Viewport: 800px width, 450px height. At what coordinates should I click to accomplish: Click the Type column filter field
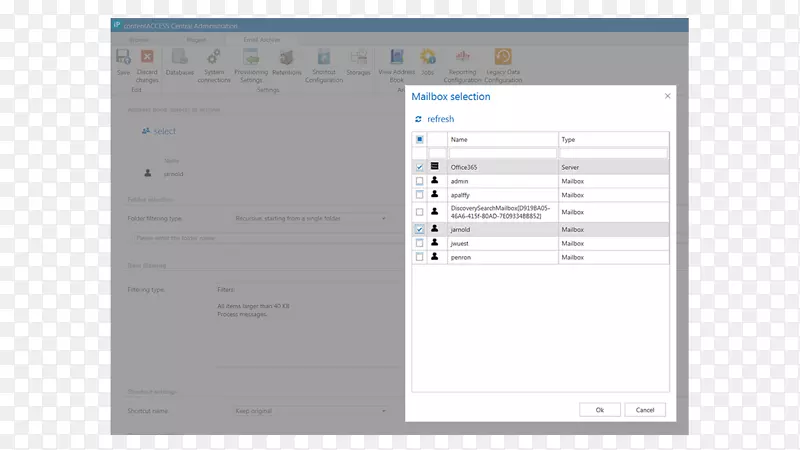(614, 153)
